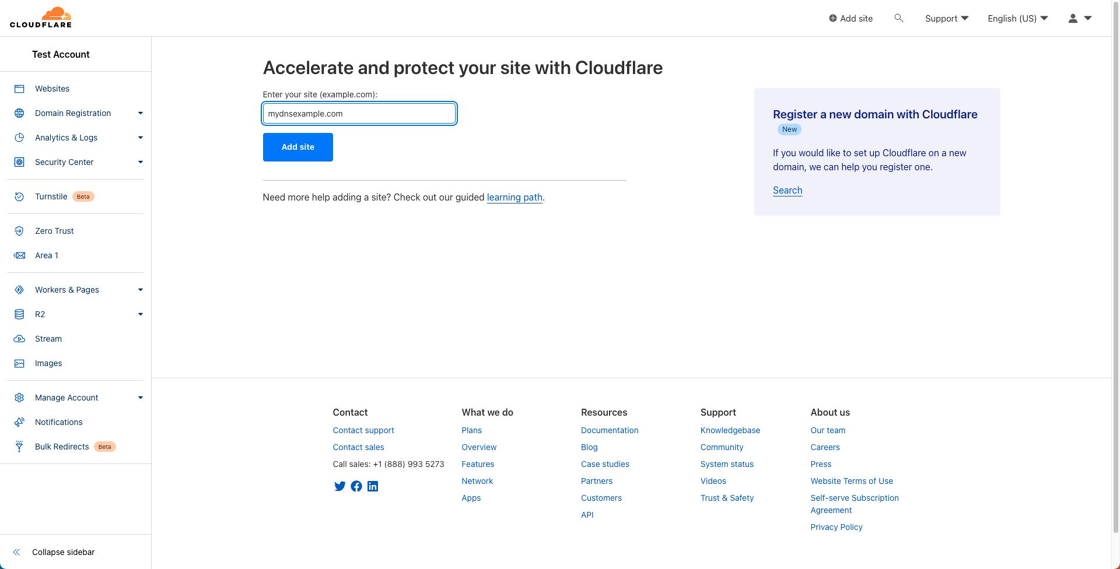Open Images sidebar item
Screen dimensions: 1120x569
pyautogui.click(x=49, y=363)
